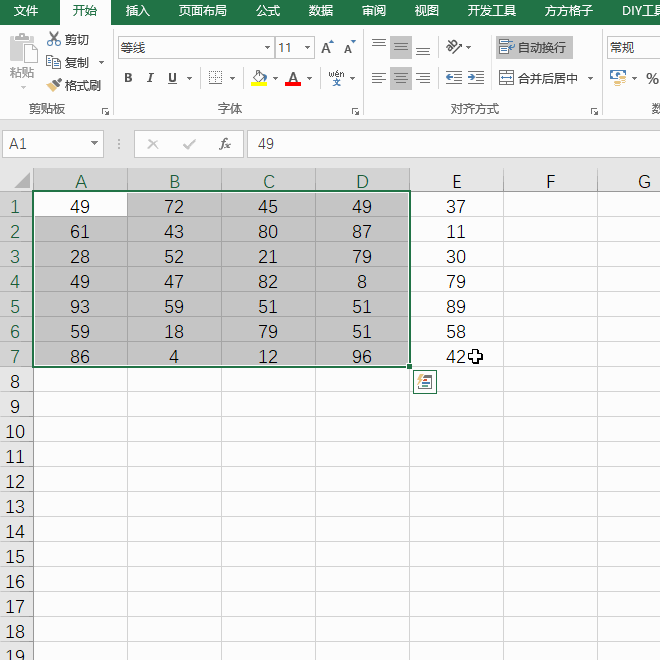660x660 pixels.
Task: Expand the font size dropdown
Action: (308, 47)
